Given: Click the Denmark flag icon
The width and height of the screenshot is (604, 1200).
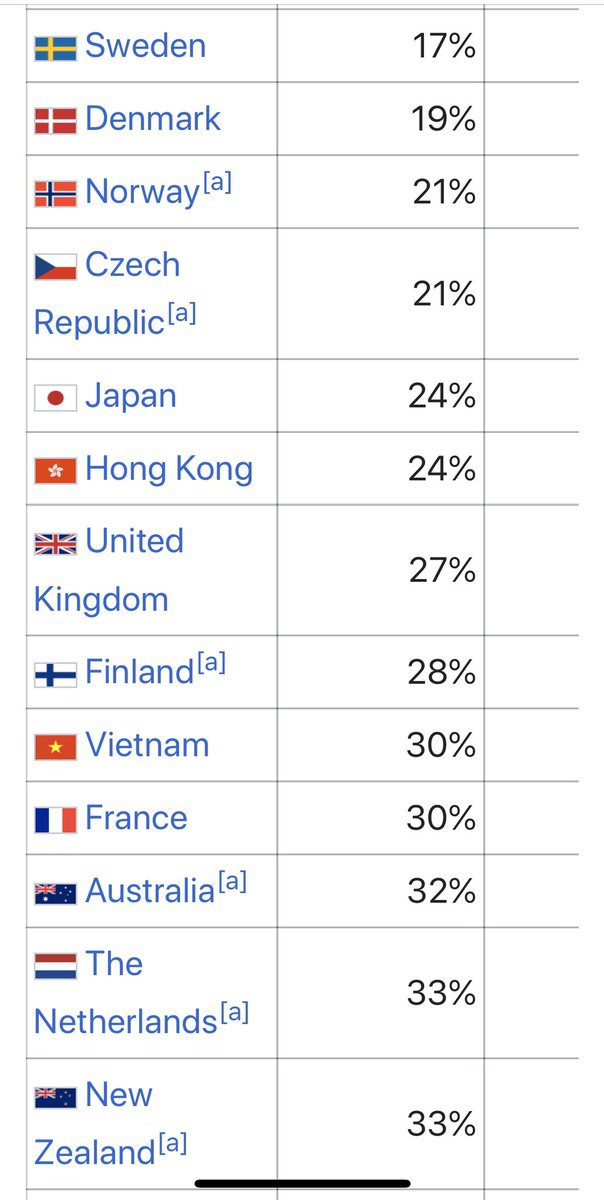Looking at the screenshot, I should click(x=56, y=121).
